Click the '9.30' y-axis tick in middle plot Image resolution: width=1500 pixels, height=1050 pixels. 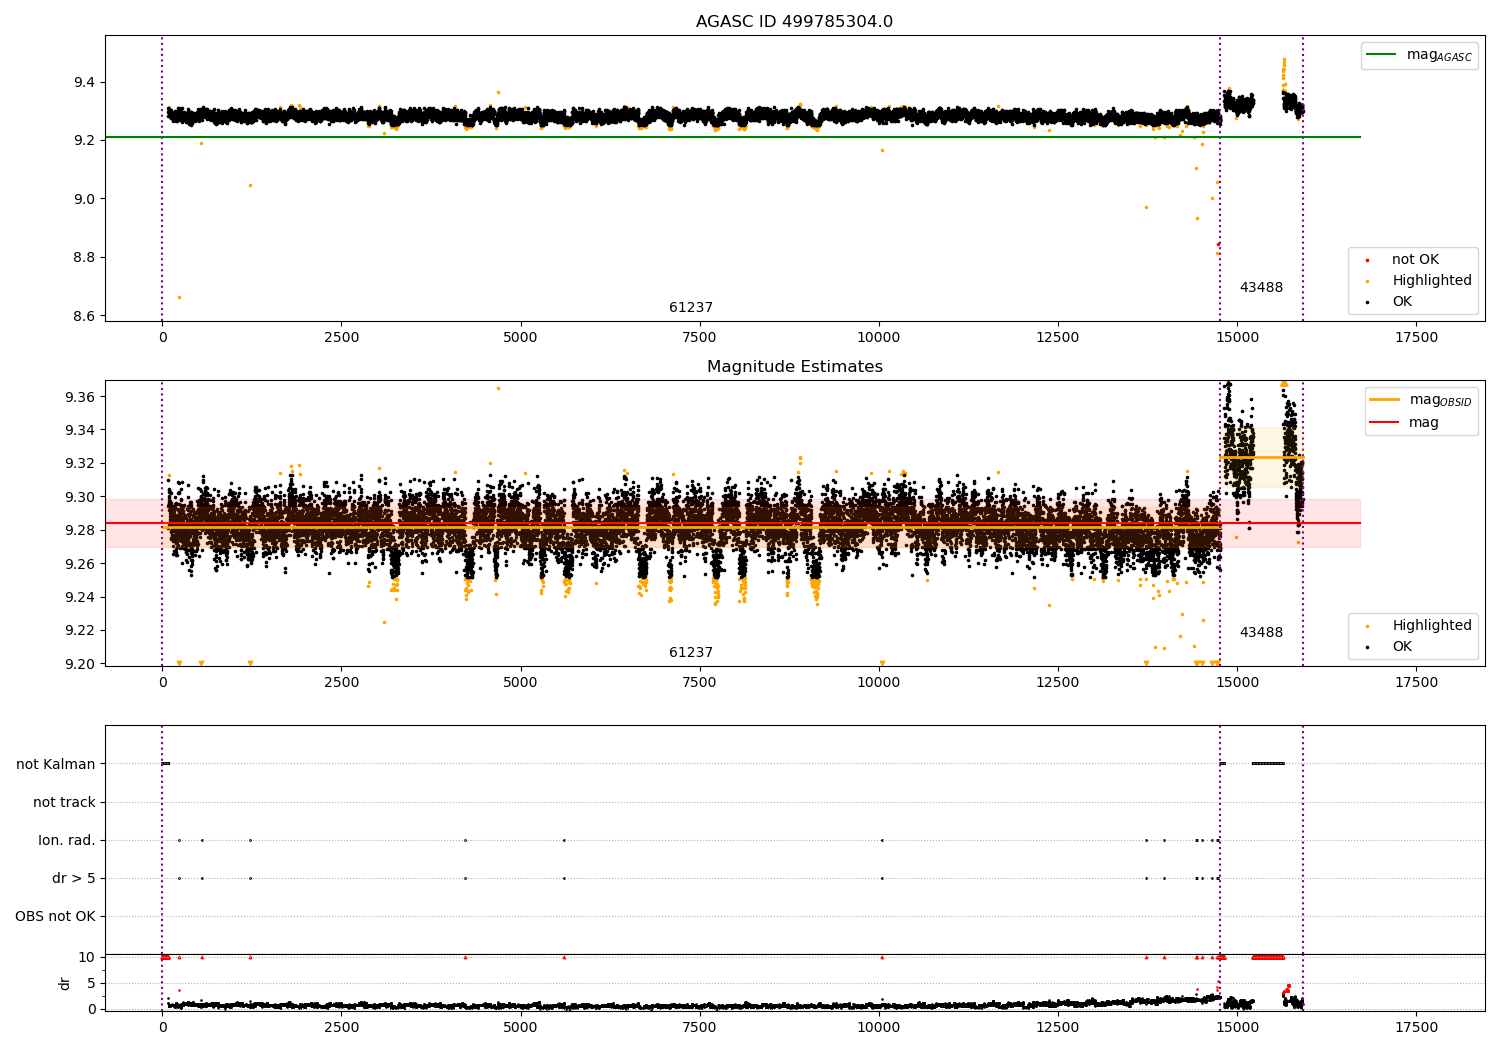pyautogui.click(x=81, y=497)
